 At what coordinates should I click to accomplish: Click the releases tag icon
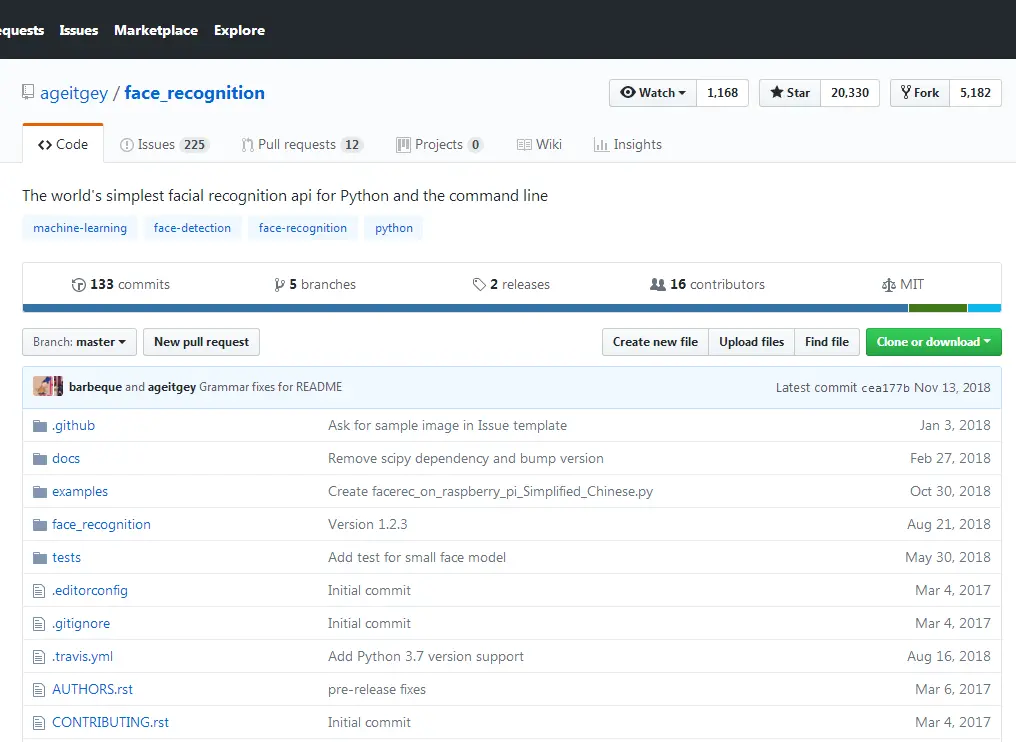(x=479, y=284)
